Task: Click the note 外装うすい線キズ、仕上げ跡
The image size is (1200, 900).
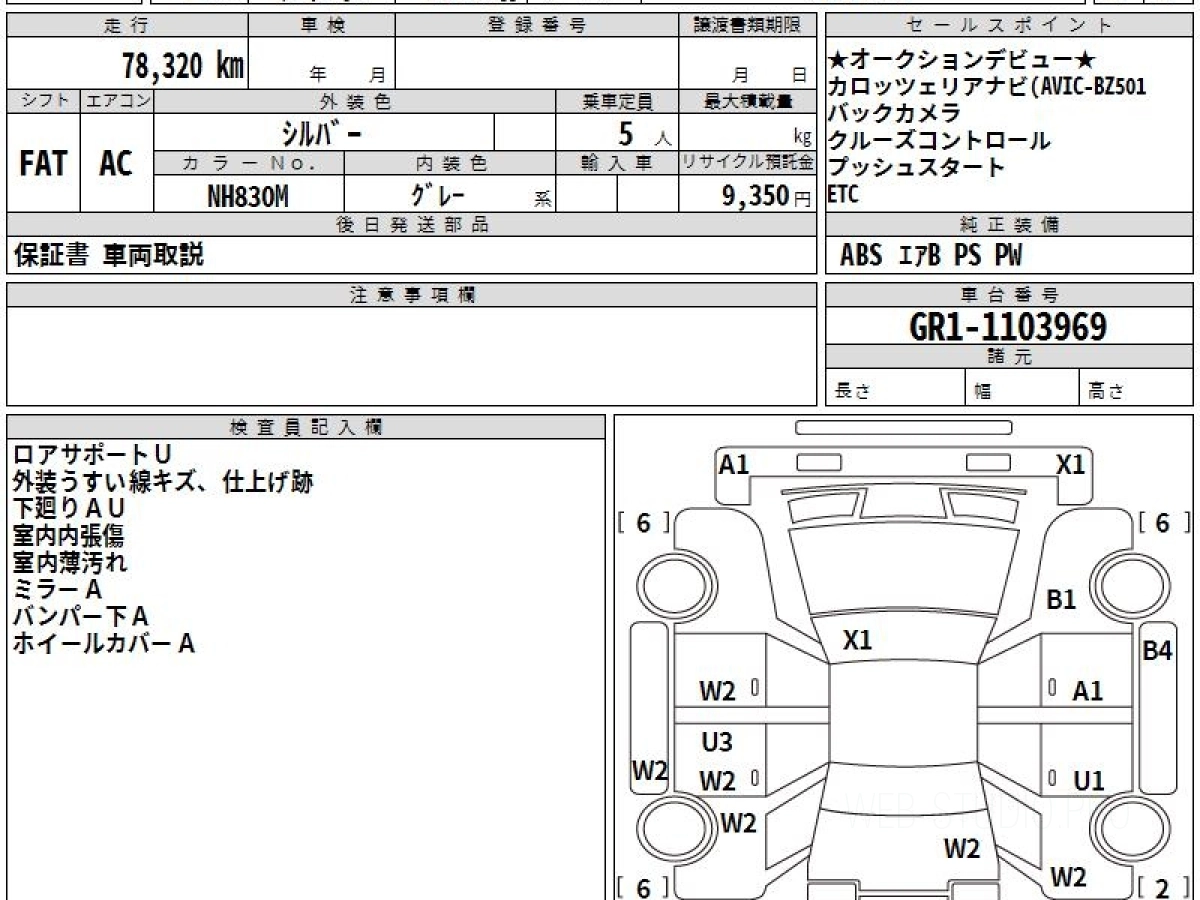Action: (x=163, y=482)
